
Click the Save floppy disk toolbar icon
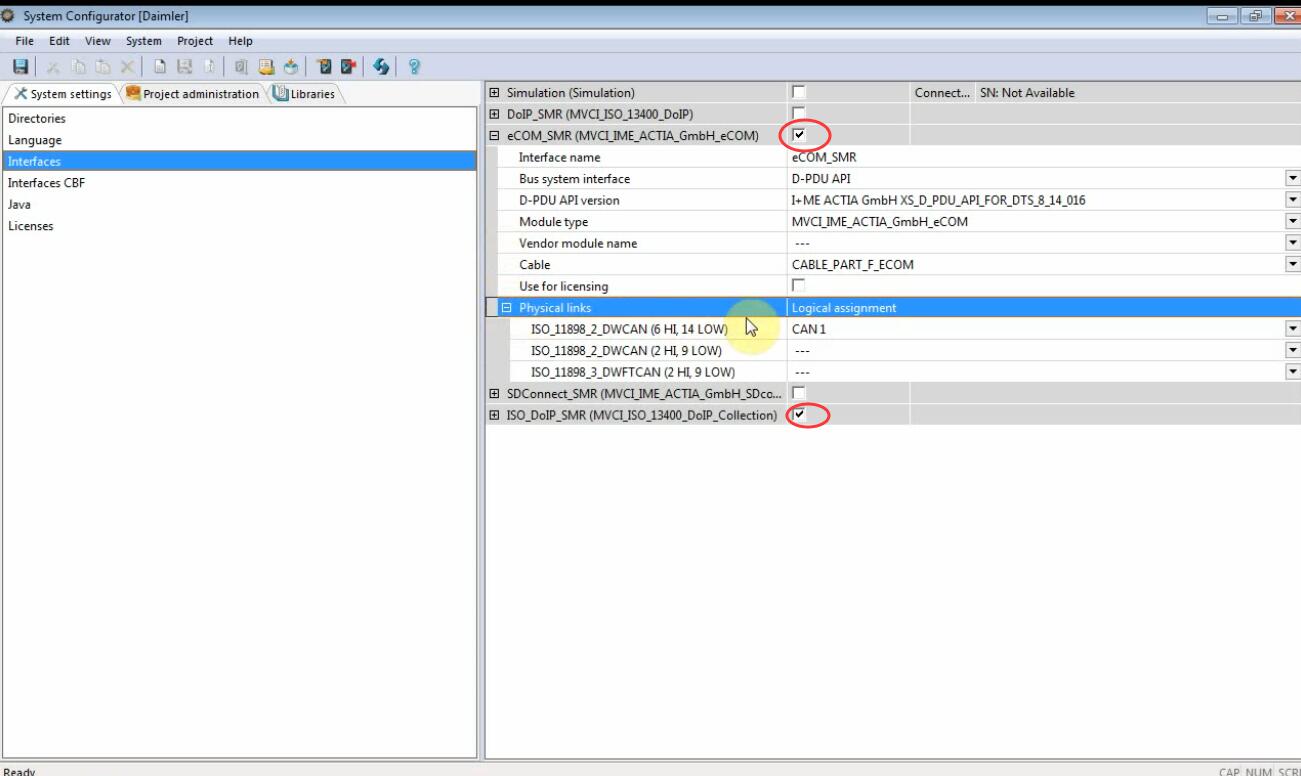[20, 67]
